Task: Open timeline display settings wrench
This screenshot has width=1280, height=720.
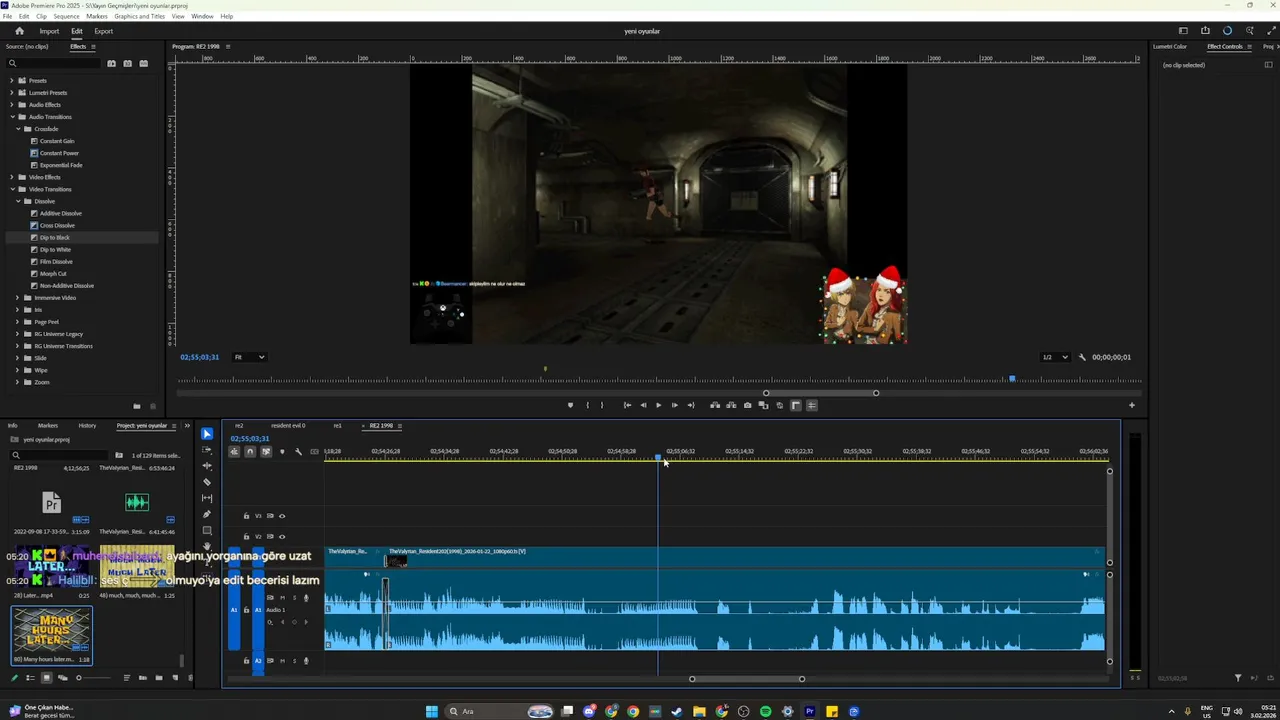Action: tap(298, 452)
